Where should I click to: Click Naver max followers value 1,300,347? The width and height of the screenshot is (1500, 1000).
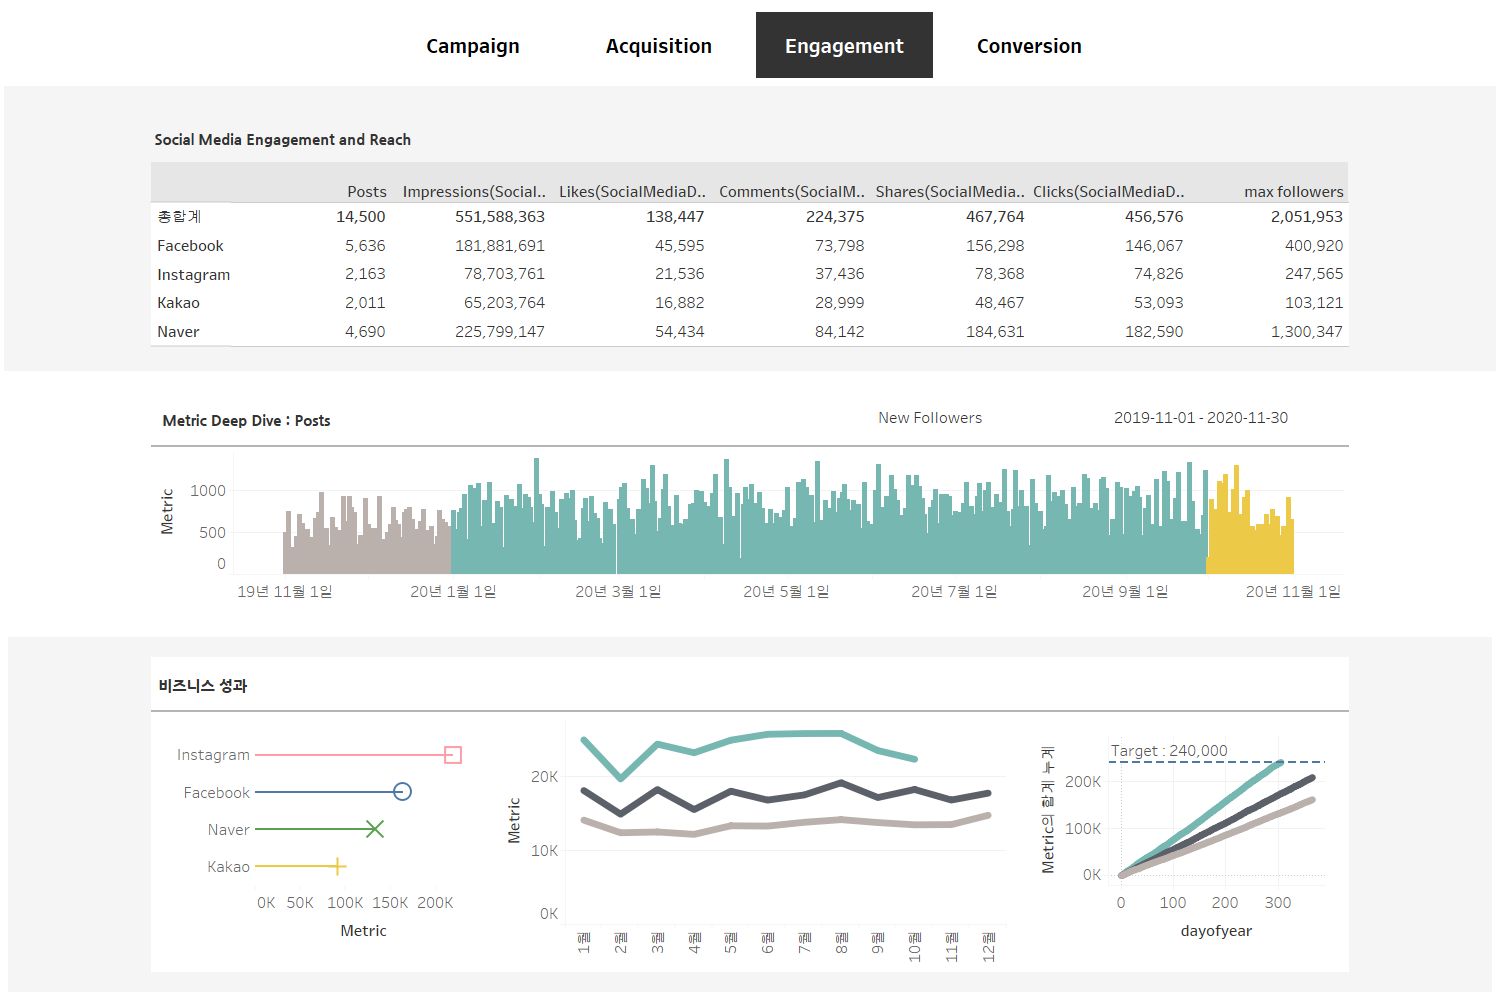pos(1307,332)
